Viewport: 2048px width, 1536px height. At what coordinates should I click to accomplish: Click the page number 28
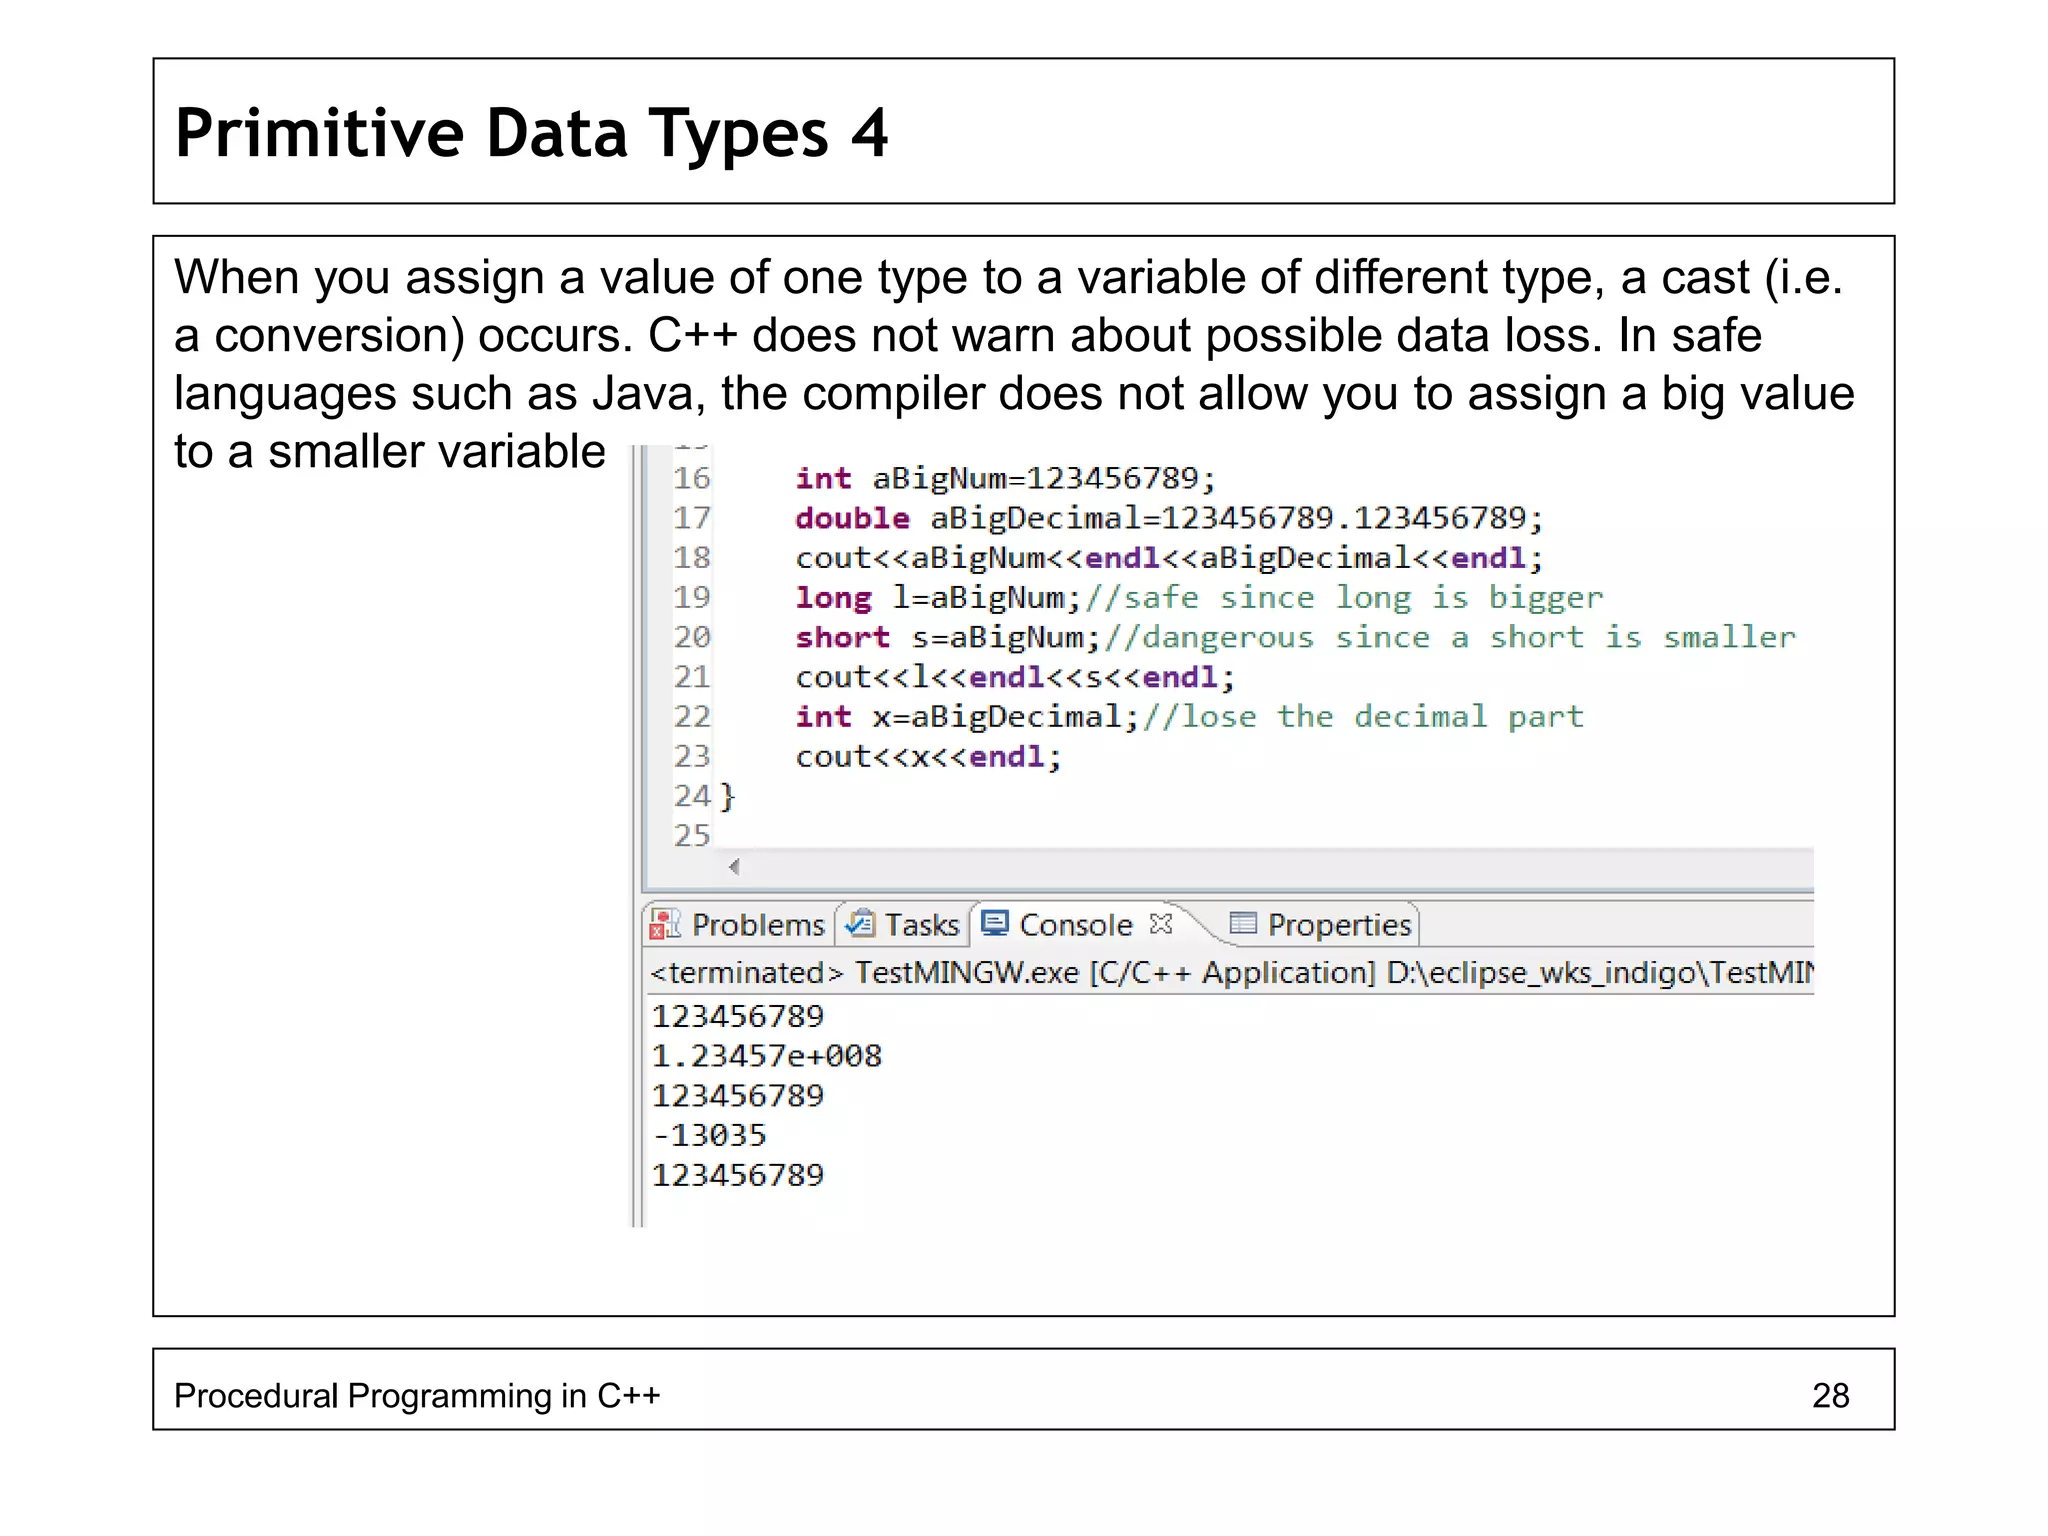1830,1395
